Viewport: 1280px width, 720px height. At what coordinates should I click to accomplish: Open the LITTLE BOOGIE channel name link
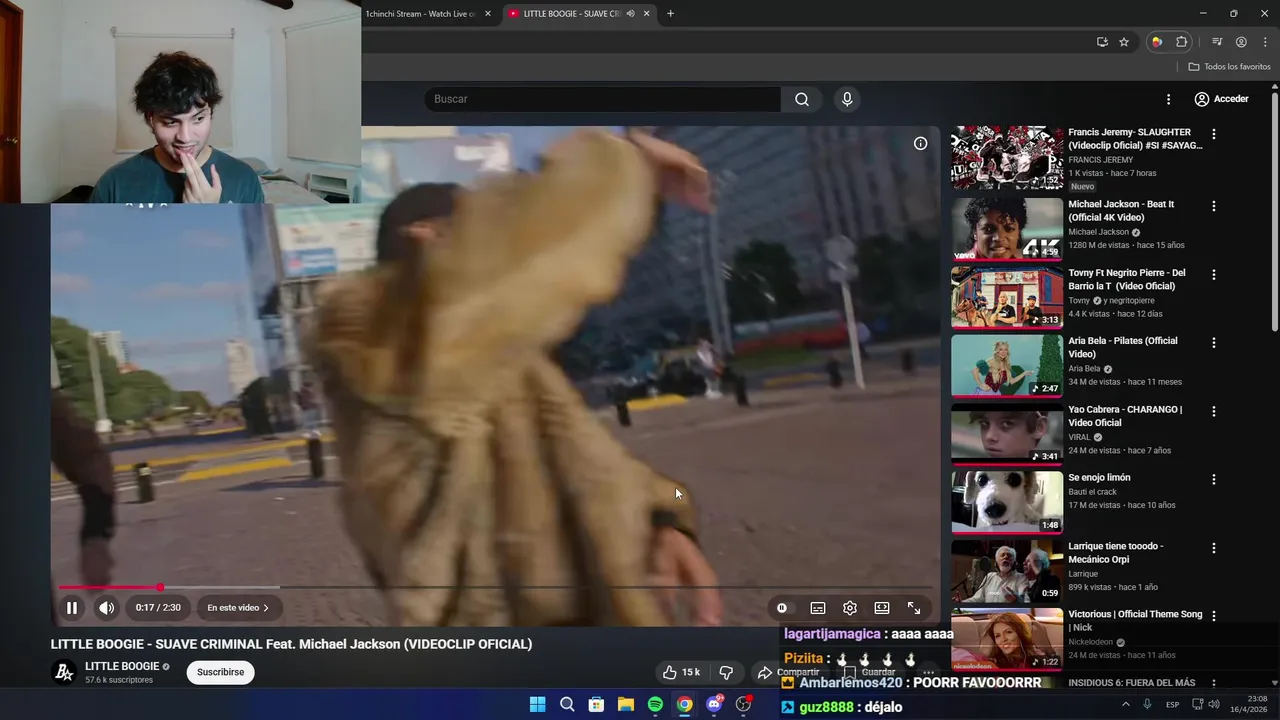click(122, 666)
